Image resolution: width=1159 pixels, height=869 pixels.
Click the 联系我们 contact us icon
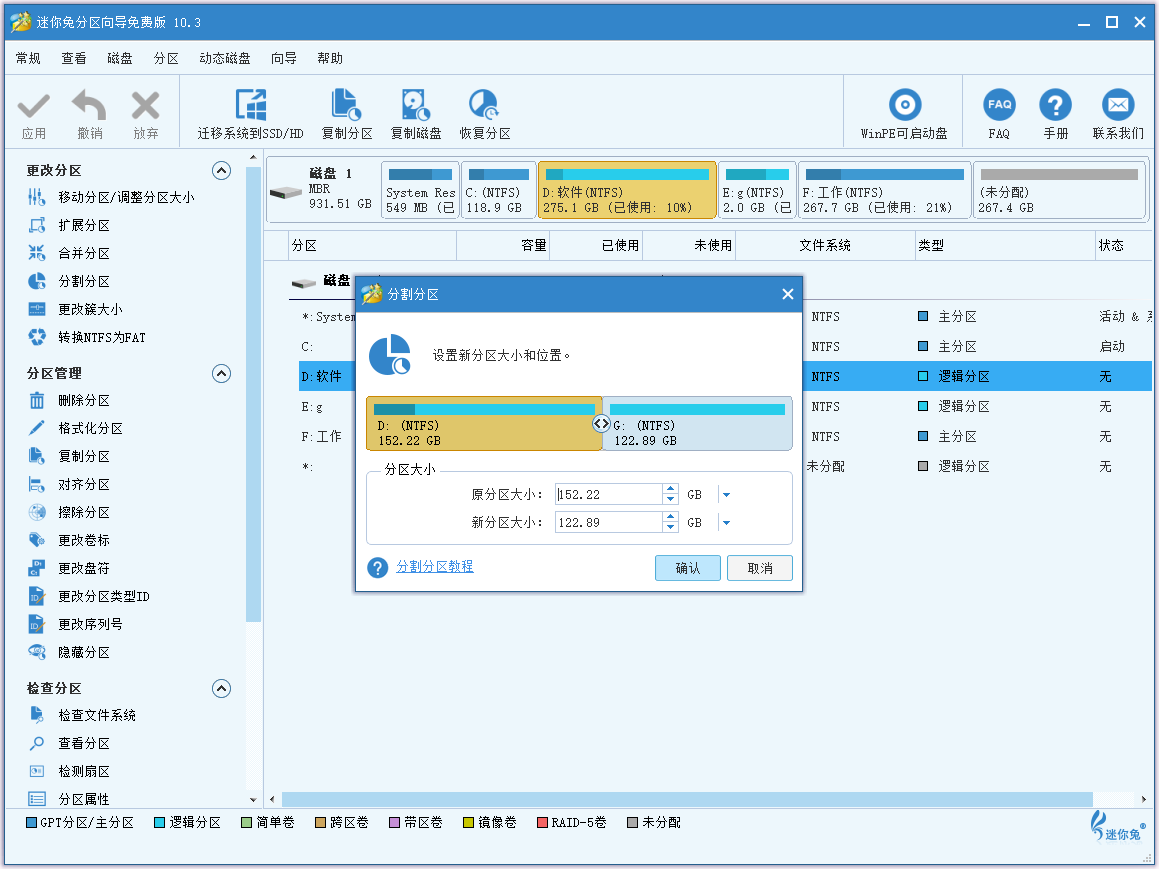click(1118, 105)
